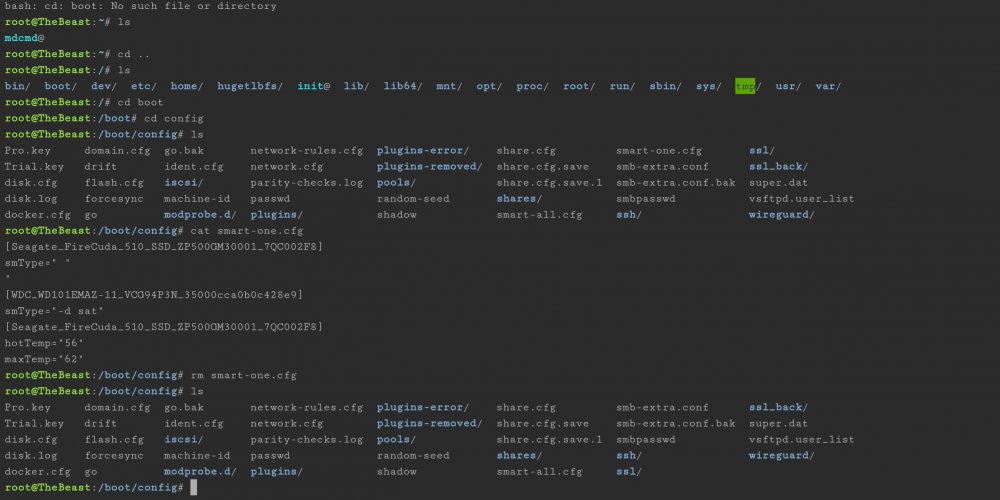Click the sbin/ directory name
The image size is (1000, 500).
[x=666, y=86]
